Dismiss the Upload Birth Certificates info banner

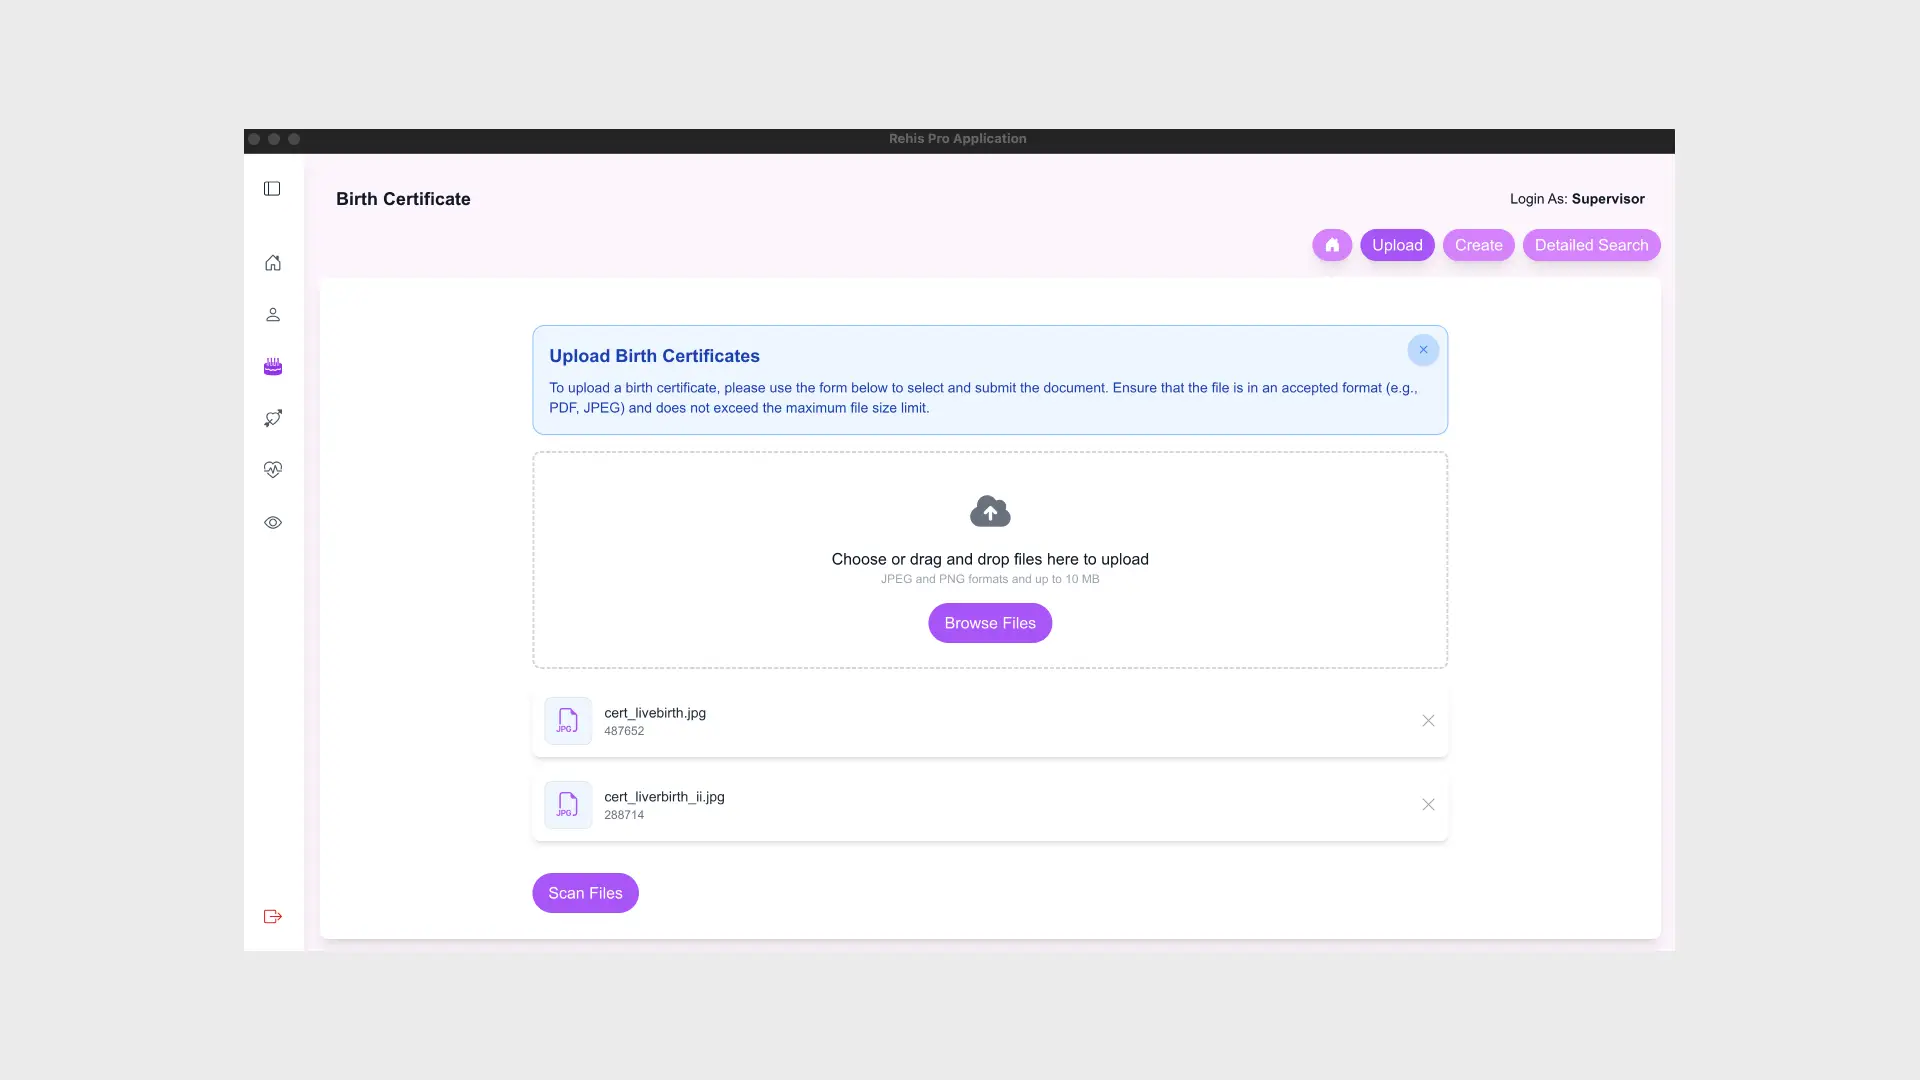click(1423, 350)
